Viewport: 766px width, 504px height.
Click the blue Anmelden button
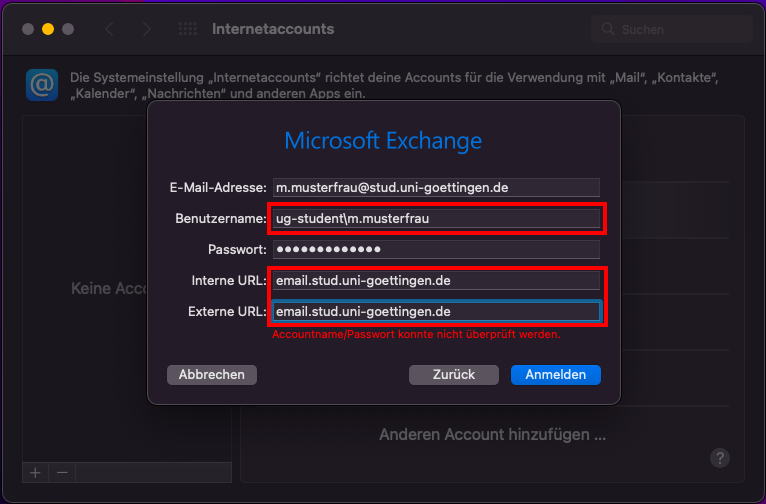click(x=555, y=375)
